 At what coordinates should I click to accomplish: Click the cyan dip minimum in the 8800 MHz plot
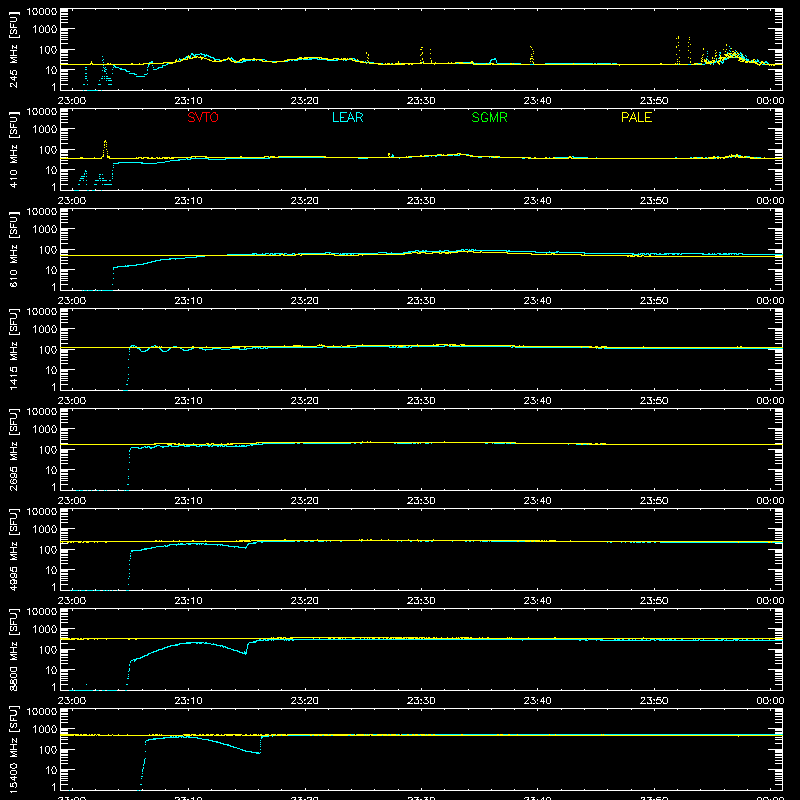(x=245, y=653)
